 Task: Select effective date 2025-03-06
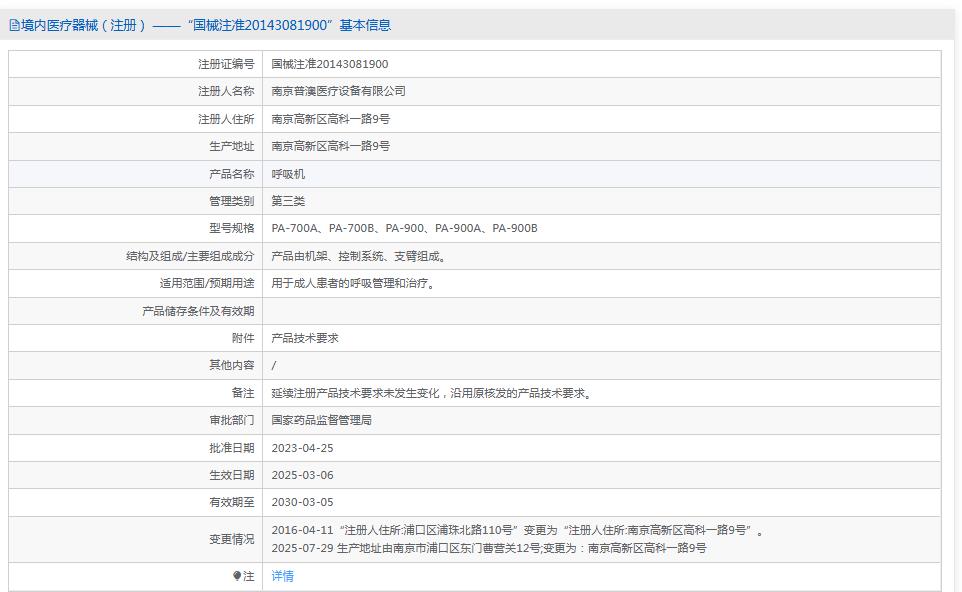302,475
